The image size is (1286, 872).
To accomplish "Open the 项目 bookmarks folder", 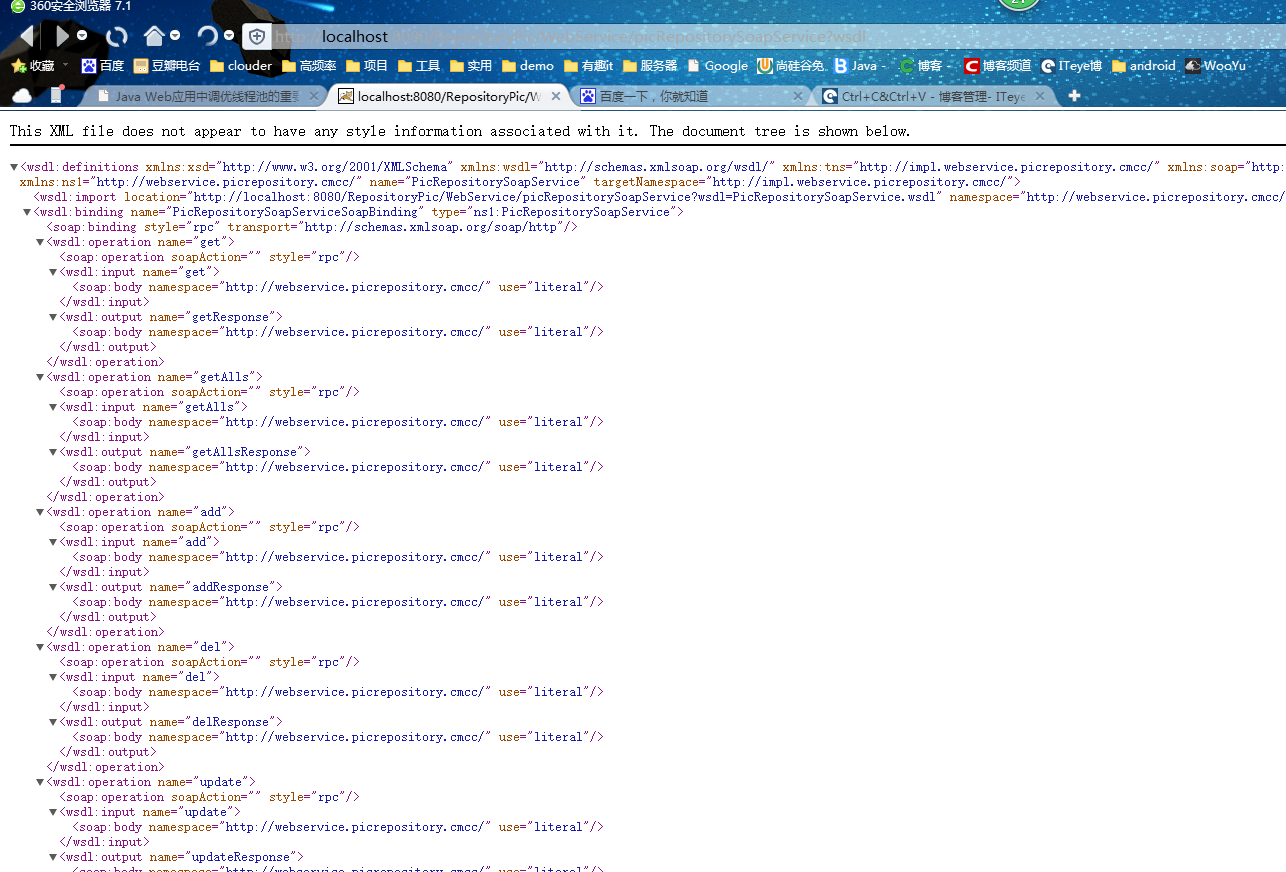I will (367, 65).
